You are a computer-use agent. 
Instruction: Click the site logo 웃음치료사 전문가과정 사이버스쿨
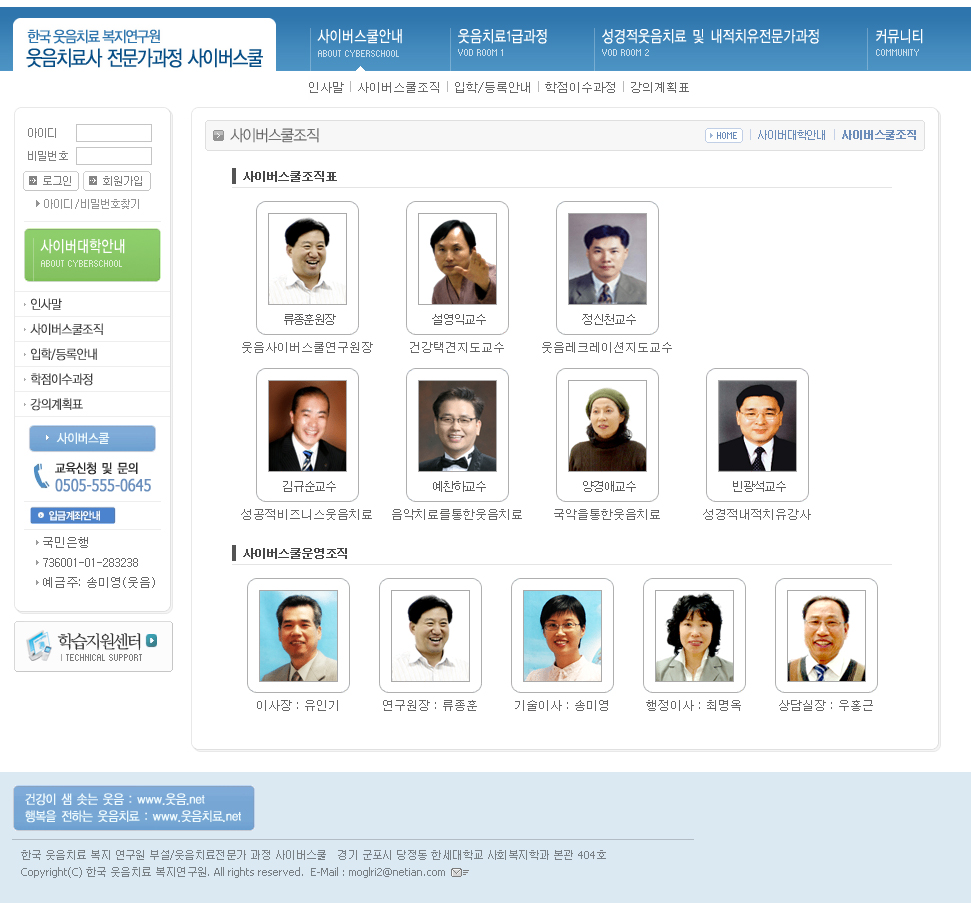tap(145, 48)
